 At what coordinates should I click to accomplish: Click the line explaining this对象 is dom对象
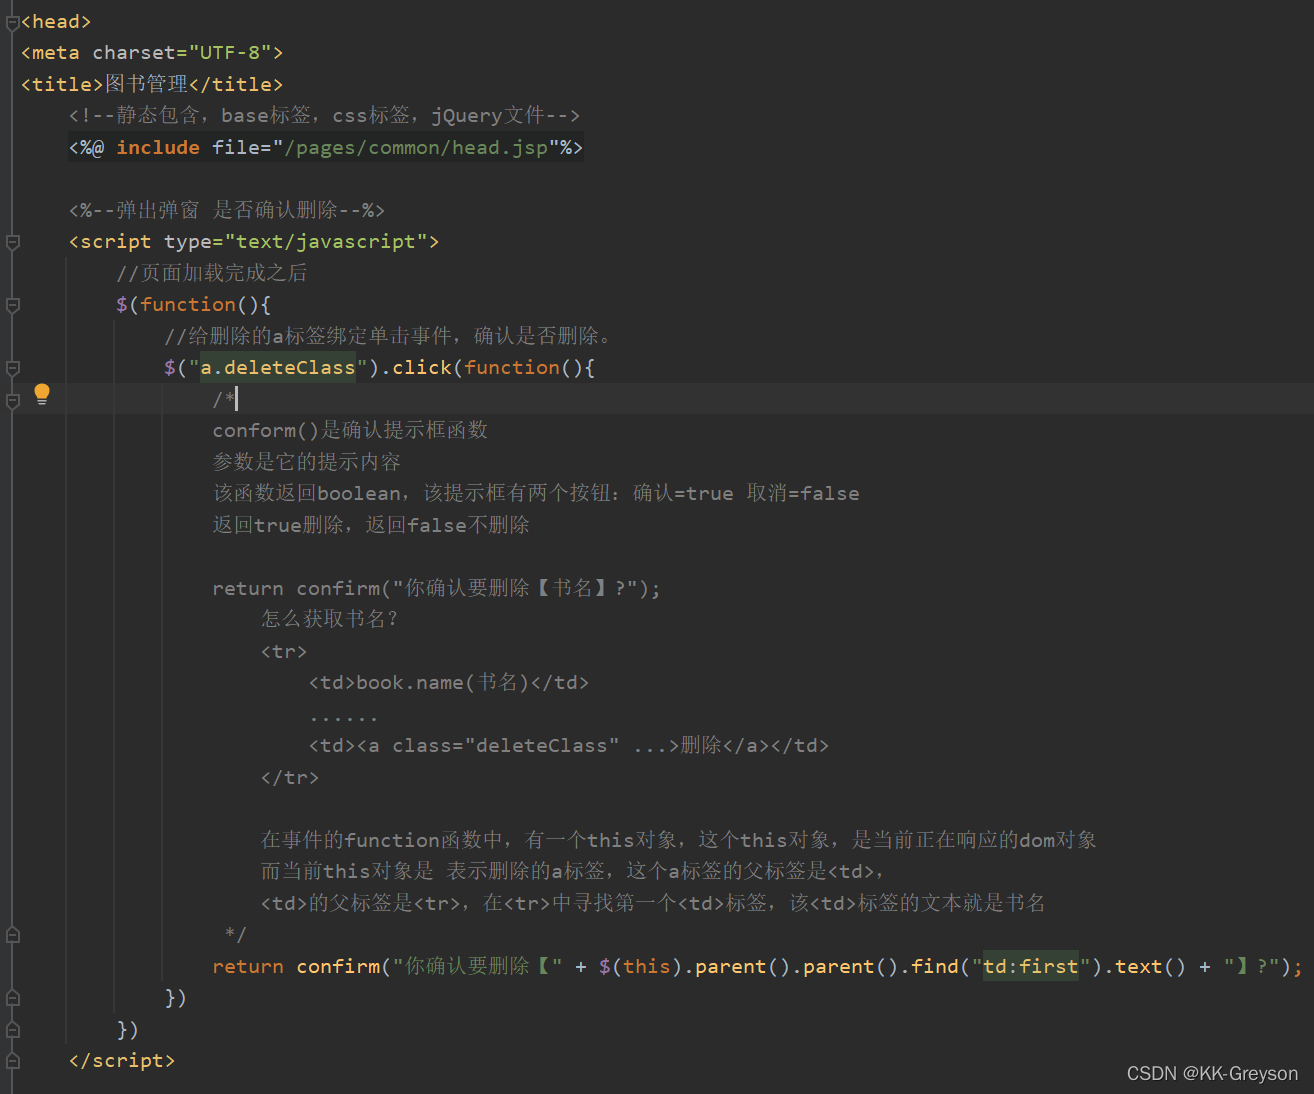pyautogui.click(x=678, y=840)
